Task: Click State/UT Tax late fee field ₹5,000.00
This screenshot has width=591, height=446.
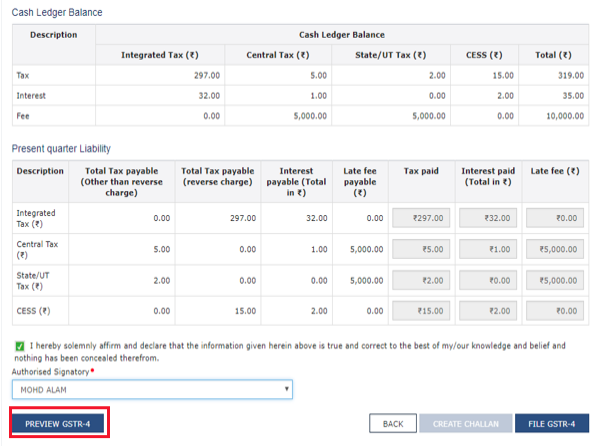Action: 555,280
